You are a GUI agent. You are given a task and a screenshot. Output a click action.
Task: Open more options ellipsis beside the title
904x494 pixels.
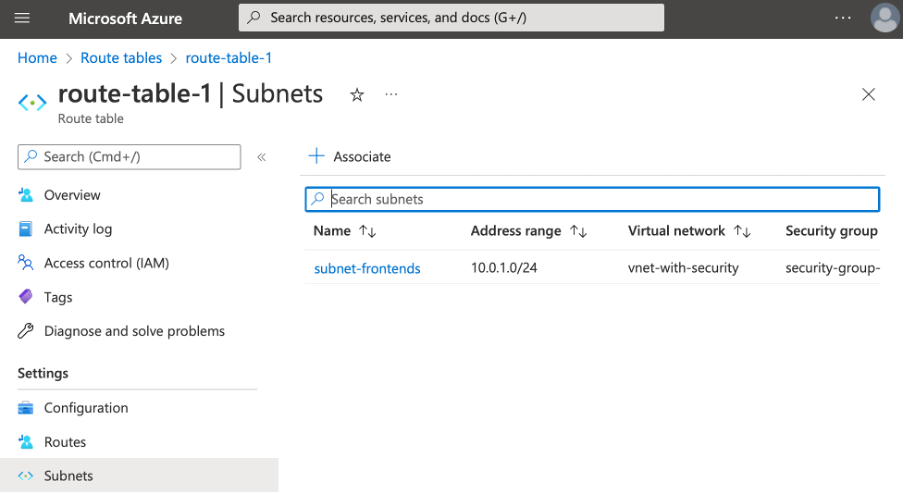point(391,94)
